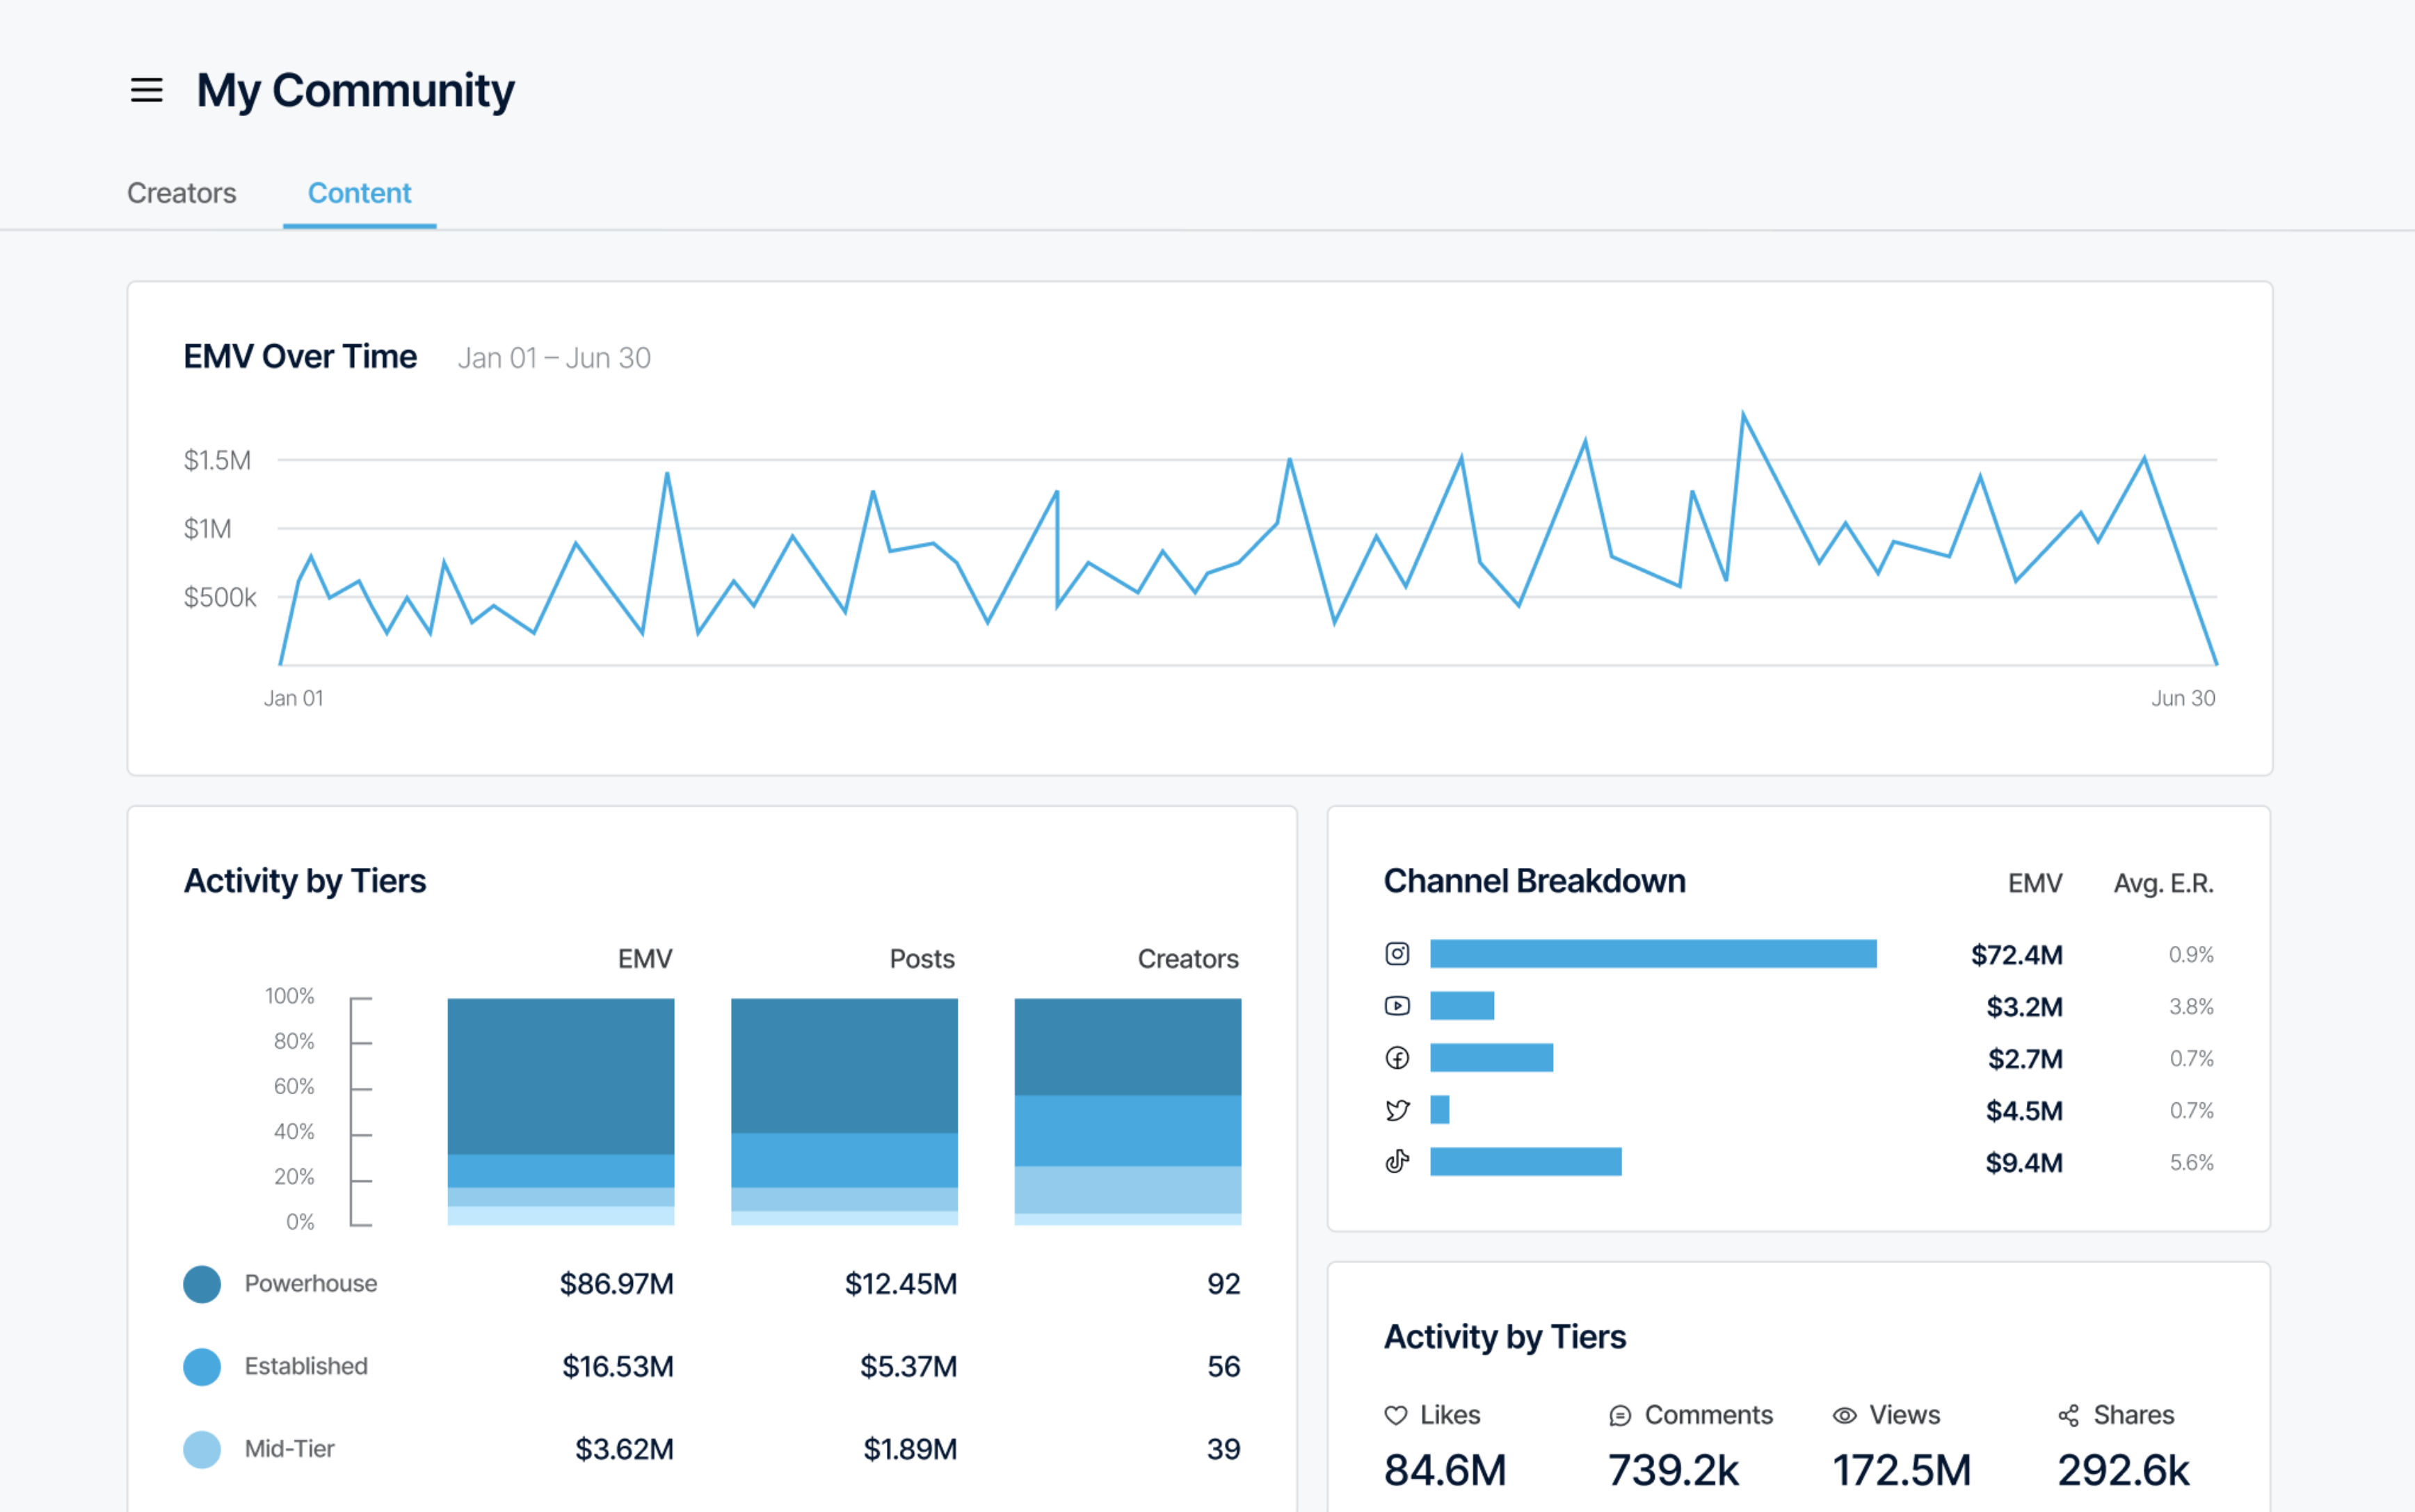Click the EMV header in Channel Breakdown
Viewport: 2415px width, 1512px height.
pos(2035,884)
